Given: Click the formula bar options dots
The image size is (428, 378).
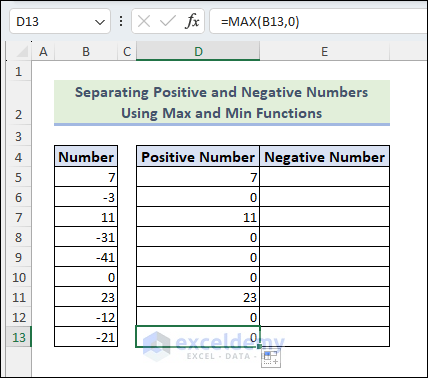Looking at the screenshot, I should tap(121, 21).
